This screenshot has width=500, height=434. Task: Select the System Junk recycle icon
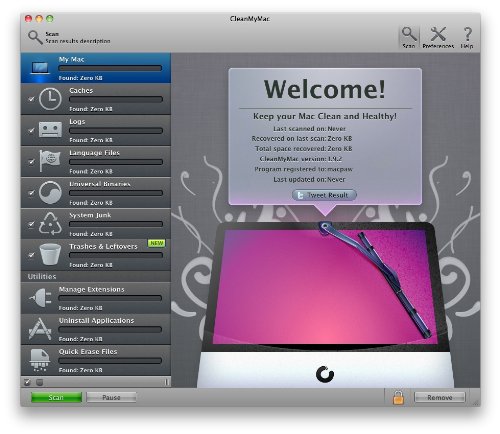[x=50, y=223]
